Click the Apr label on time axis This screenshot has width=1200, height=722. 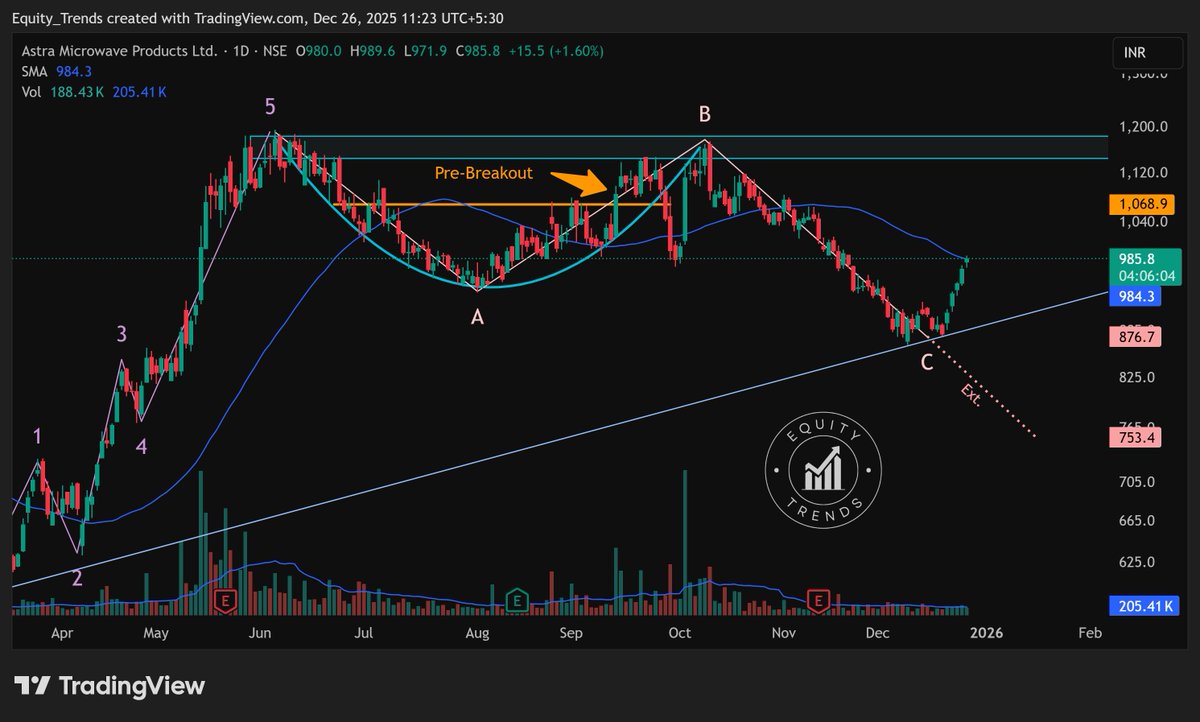click(x=62, y=633)
